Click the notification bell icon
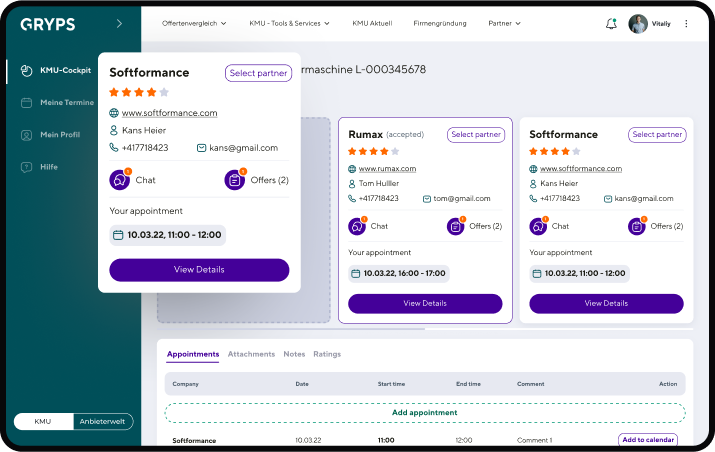The width and height of the screenshot is (715, 452). (x=611, y=24)
